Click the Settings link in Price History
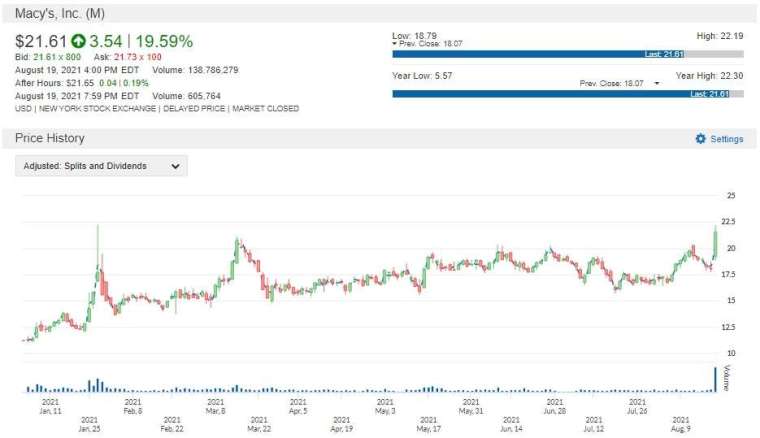This screenshot has width=760, height=438. click(727, 139)
